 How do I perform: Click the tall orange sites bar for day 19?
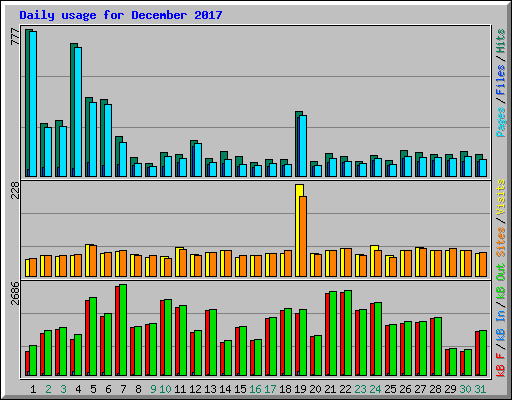pos(303,236)
